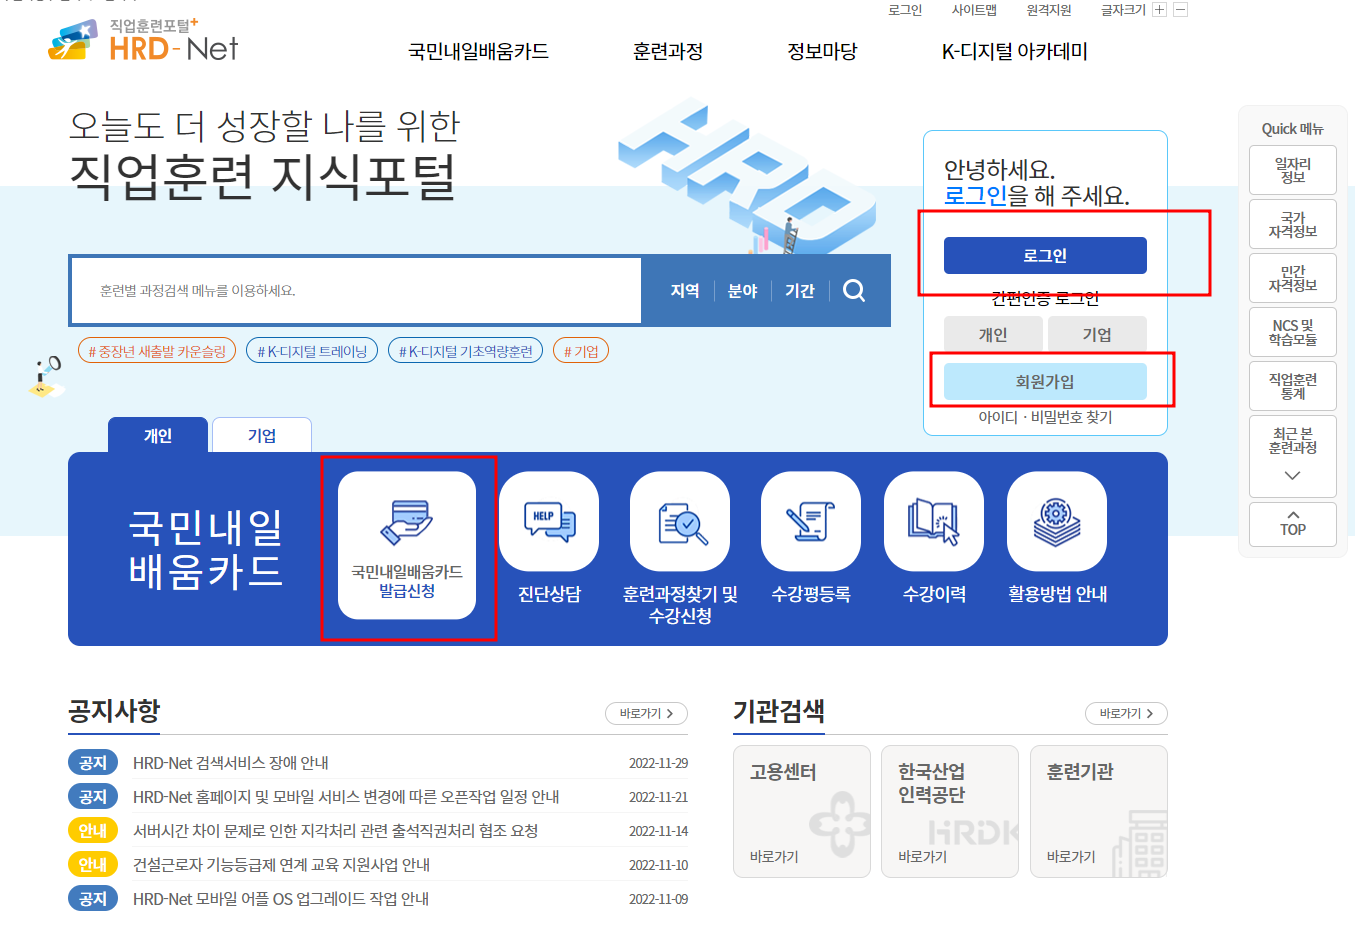Click 공지사항 바로가기 button
1355x952 pixels.
tap(646, 713)
